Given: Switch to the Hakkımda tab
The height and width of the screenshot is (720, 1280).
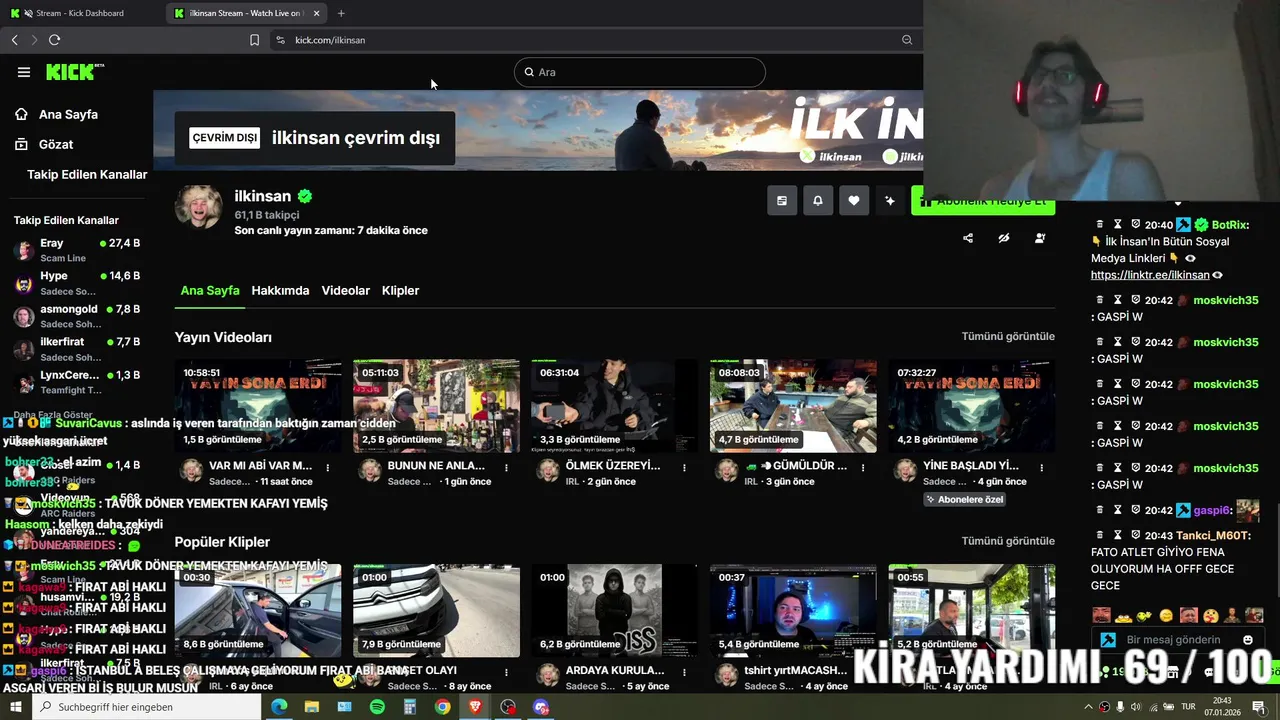Looking at the screenshot, I should click(x=280, y=290).
